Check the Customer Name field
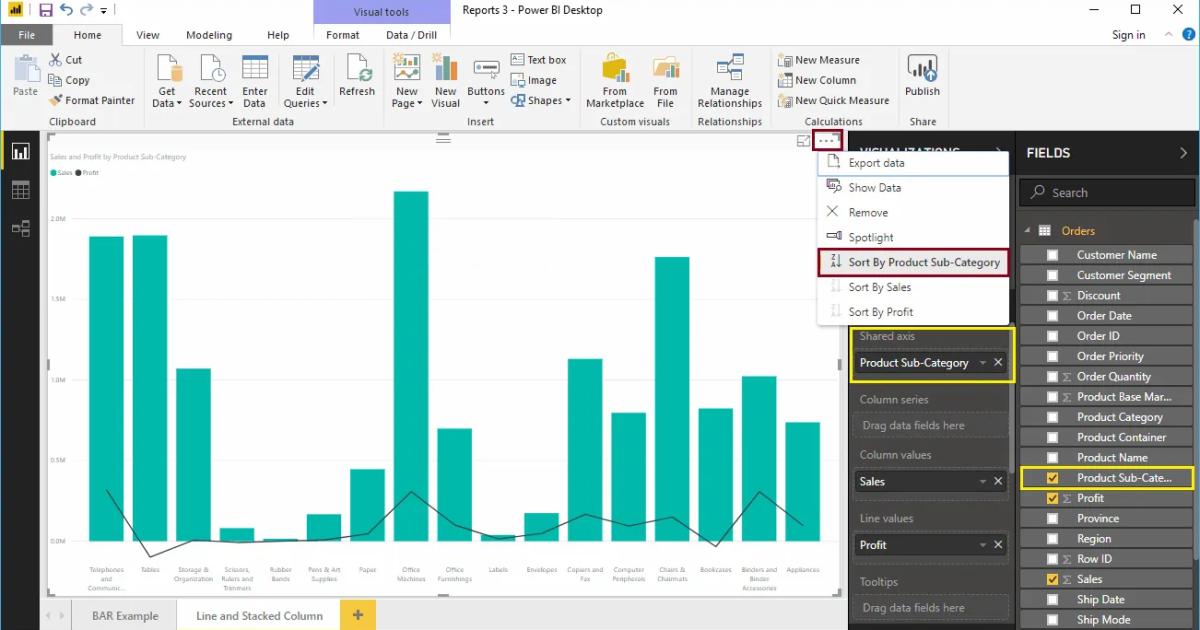1200x630 pixels. point(1053,254)
